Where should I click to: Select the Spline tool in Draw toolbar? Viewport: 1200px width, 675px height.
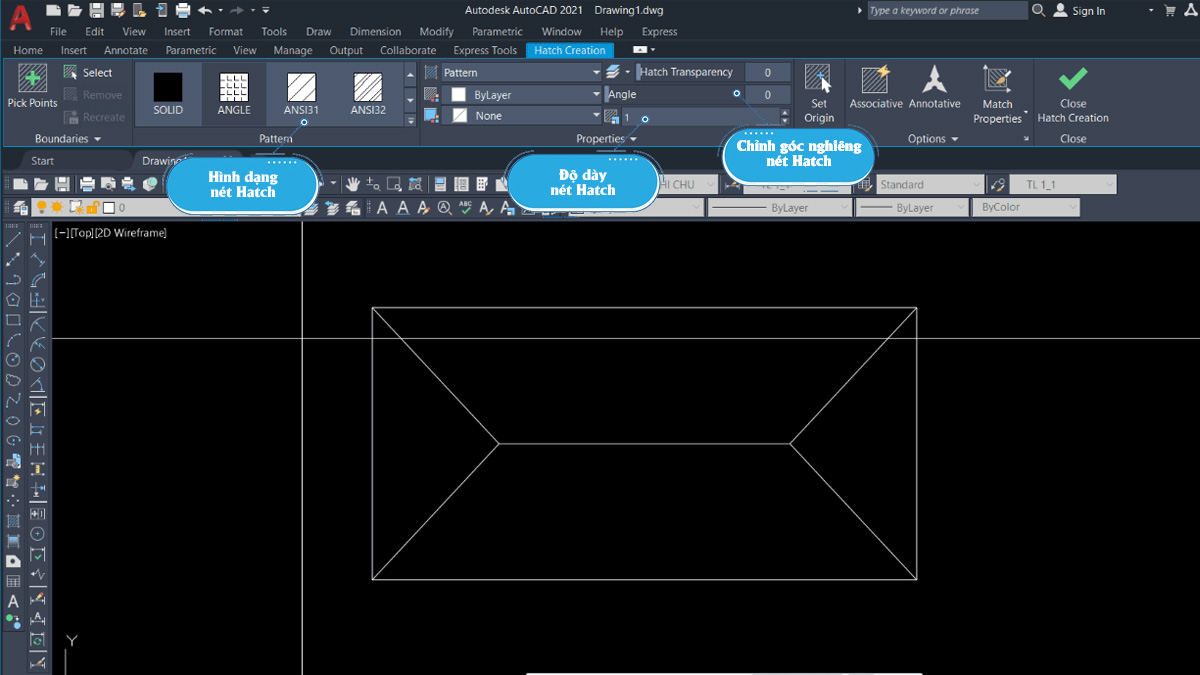[13, 400]
